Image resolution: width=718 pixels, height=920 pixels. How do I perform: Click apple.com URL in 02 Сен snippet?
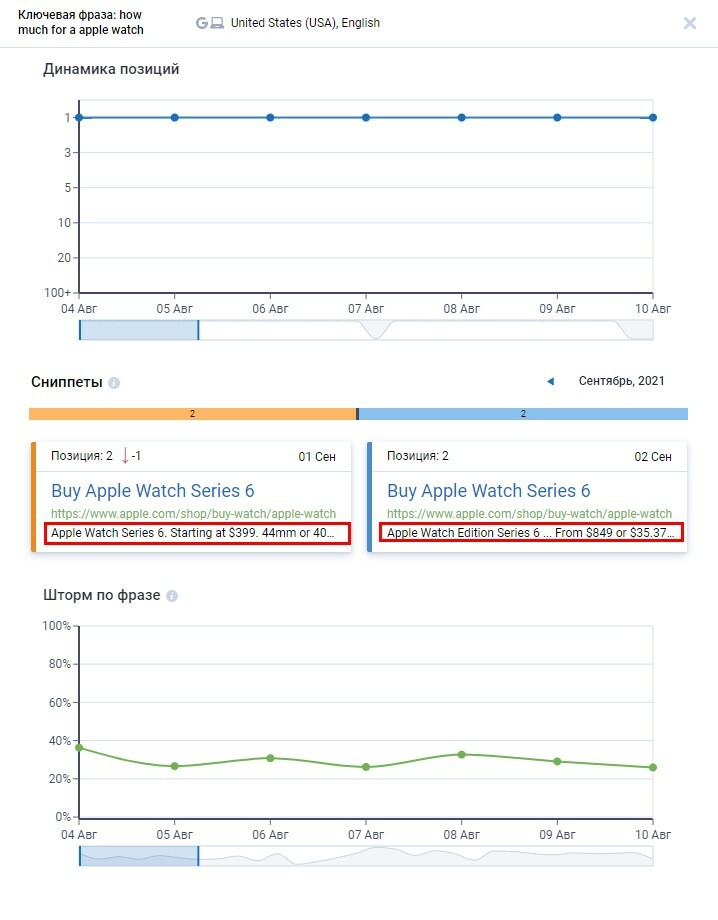(x=529, y=513)
